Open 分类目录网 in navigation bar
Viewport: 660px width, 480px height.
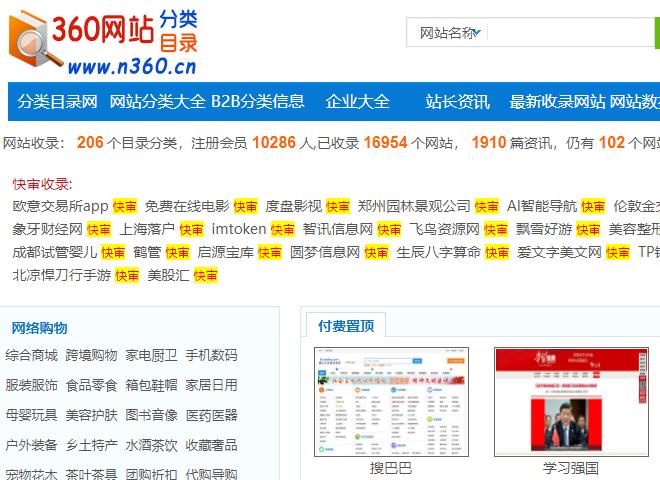coord(57,101)
